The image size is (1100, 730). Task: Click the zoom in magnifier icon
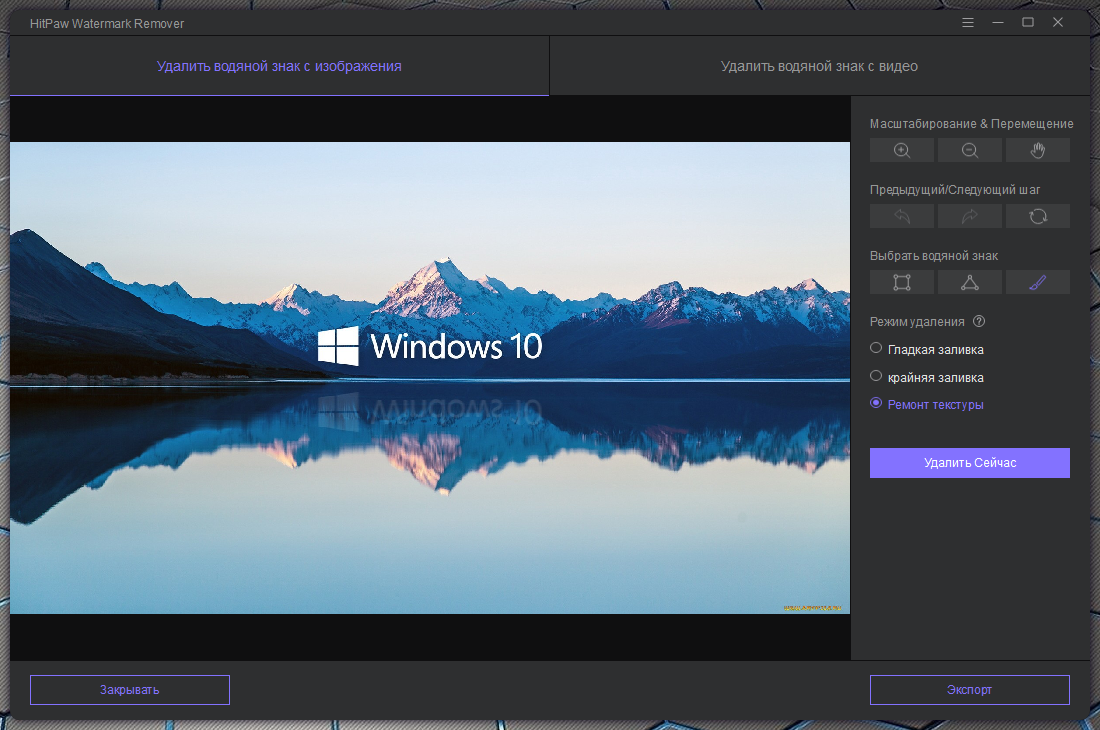[x=901, y=150]
